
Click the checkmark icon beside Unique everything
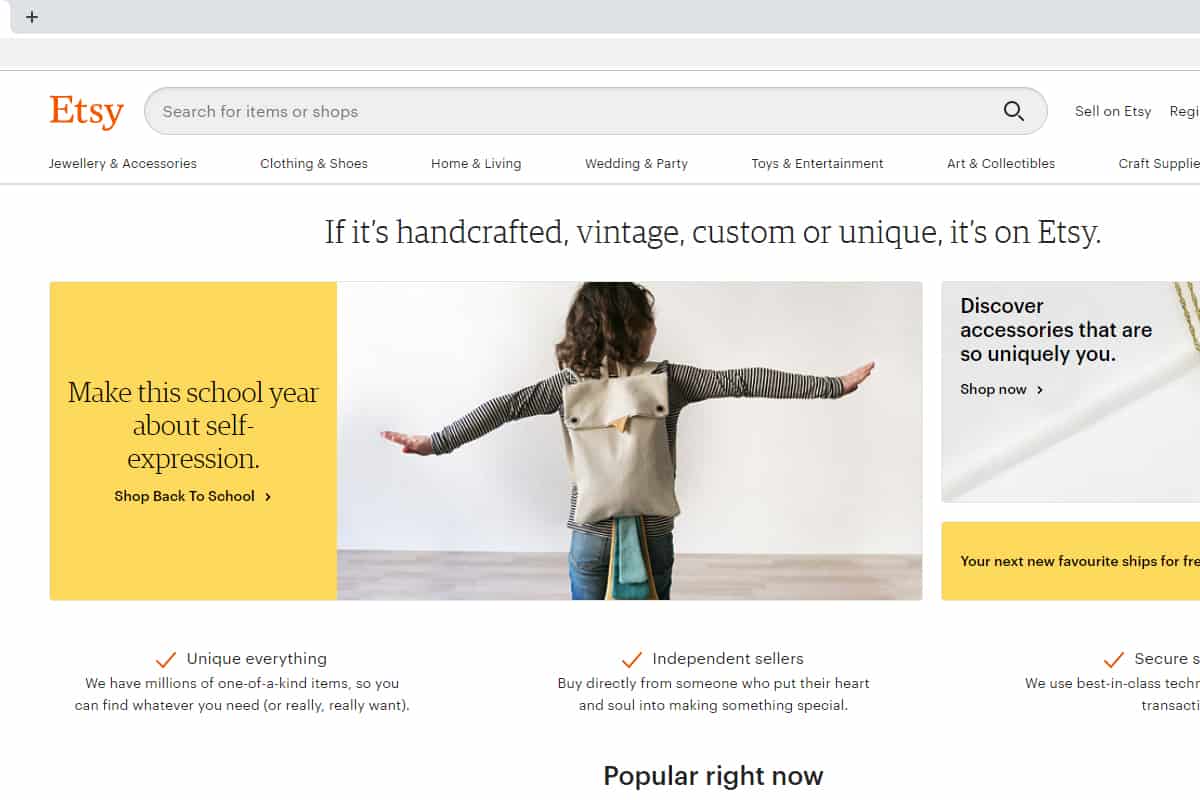click(x=166, y=659)
